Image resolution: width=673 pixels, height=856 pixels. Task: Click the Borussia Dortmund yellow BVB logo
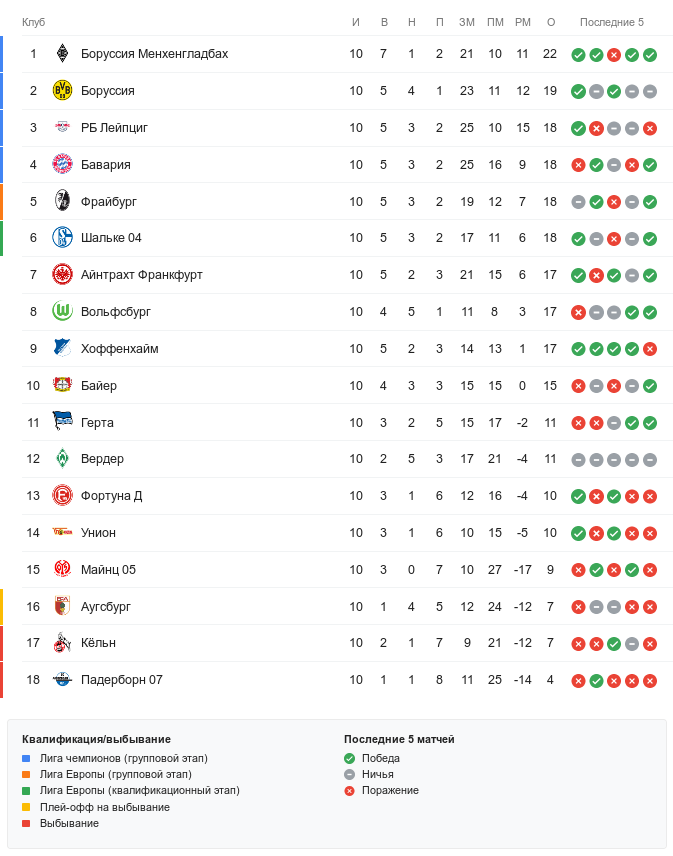click(x=63, y=91)
